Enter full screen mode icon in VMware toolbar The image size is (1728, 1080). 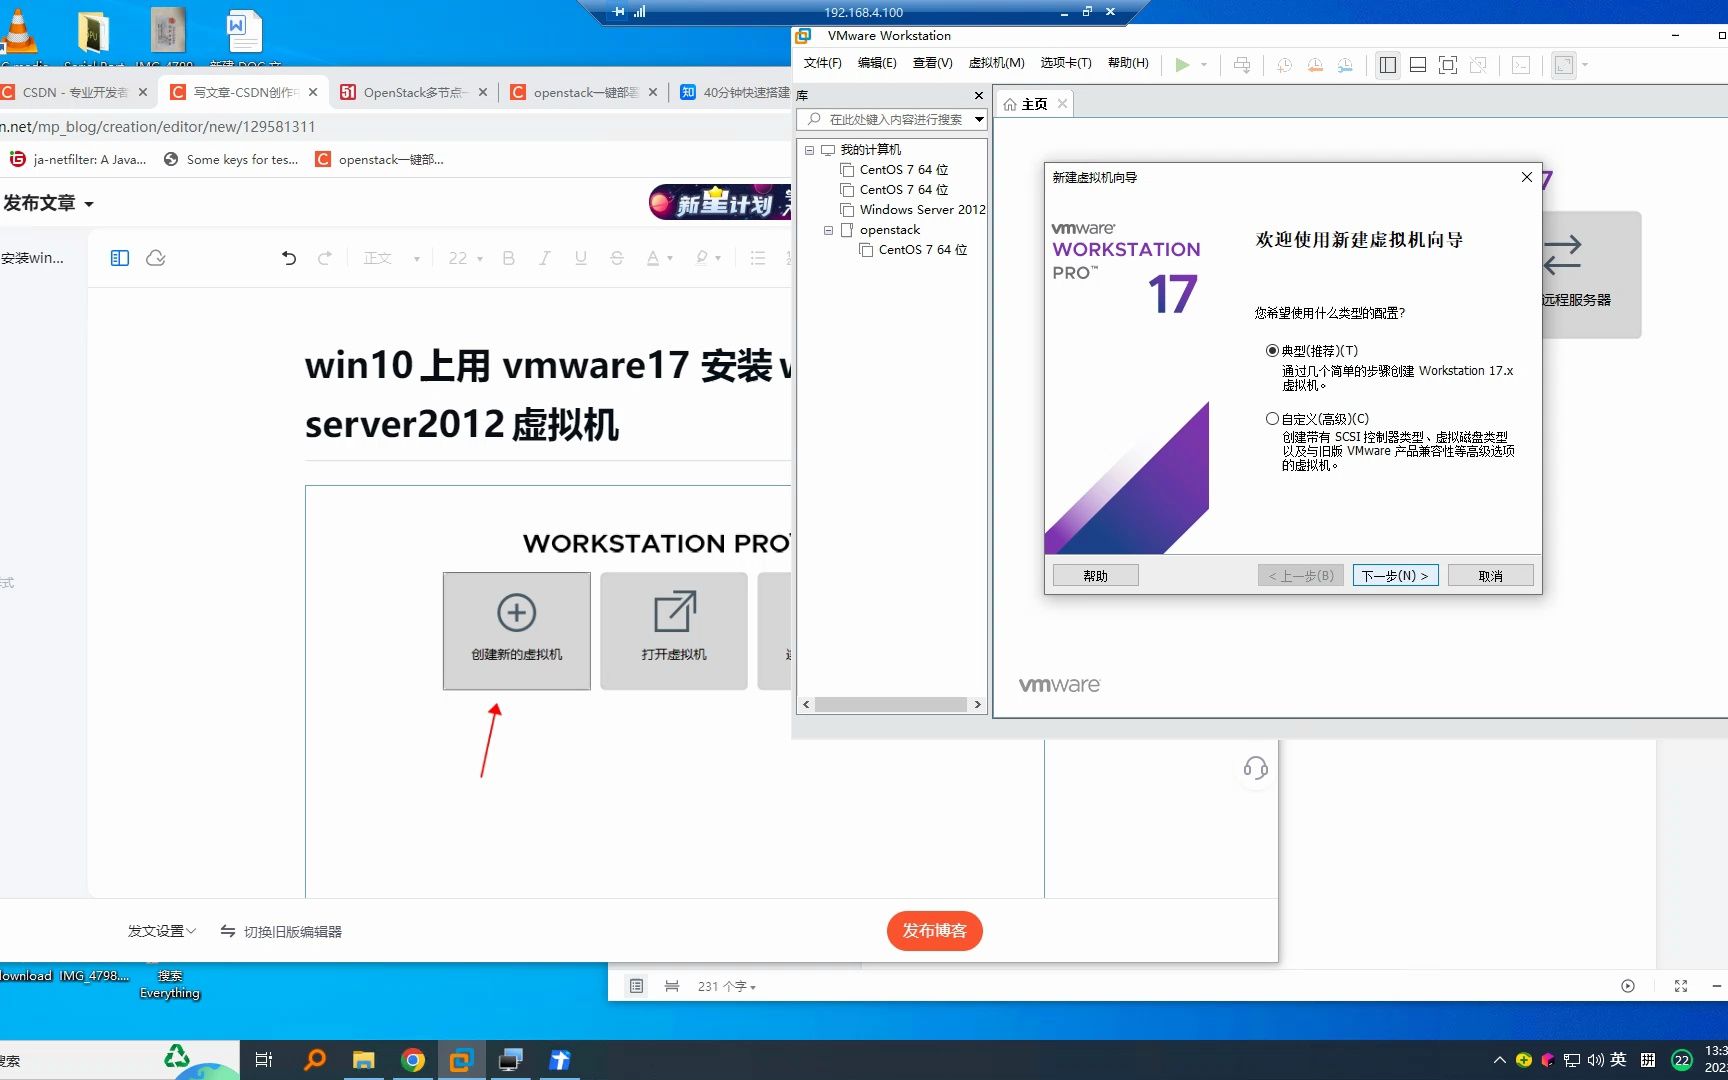tap(1448, 65)
